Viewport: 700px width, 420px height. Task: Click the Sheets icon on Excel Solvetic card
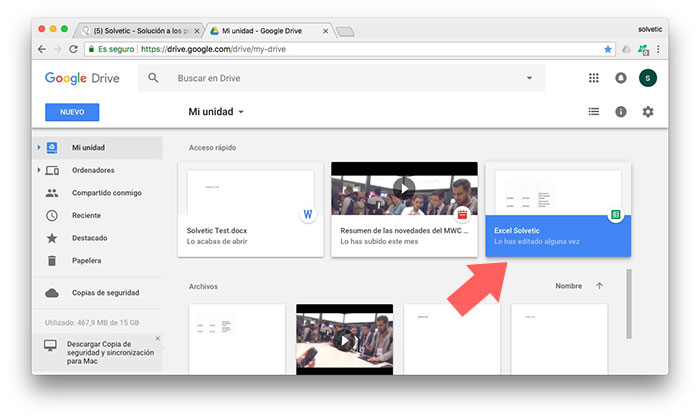pos(616,215)
